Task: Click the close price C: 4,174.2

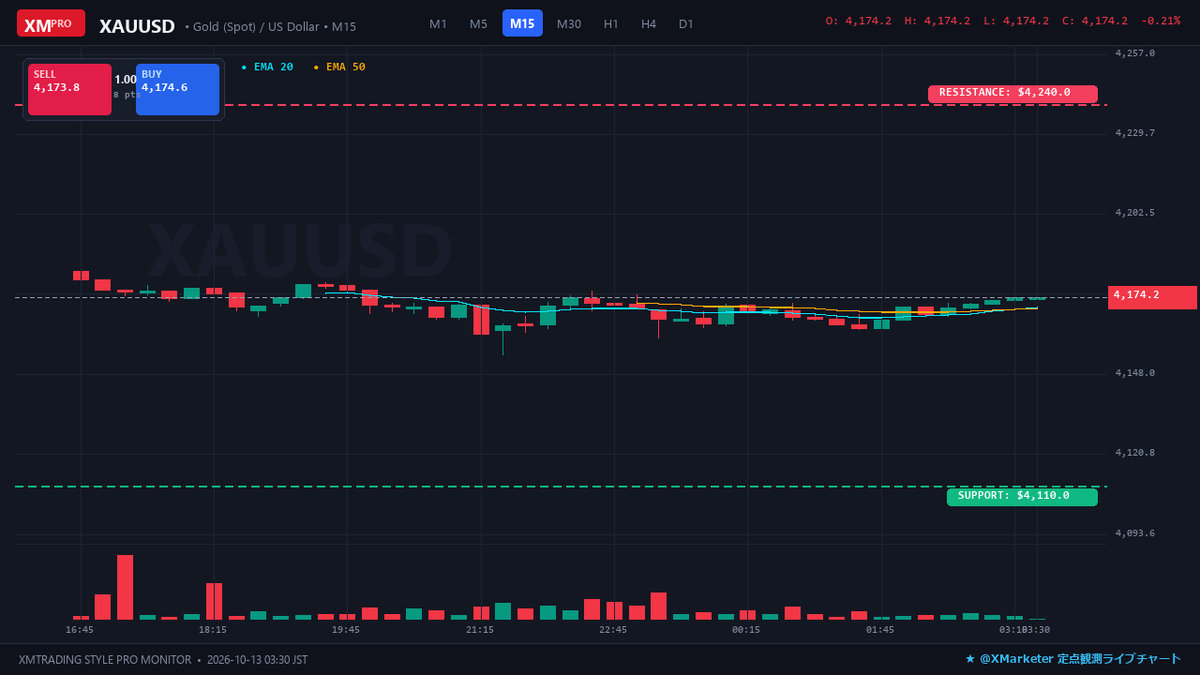Action: click(x=1095, y=21)
